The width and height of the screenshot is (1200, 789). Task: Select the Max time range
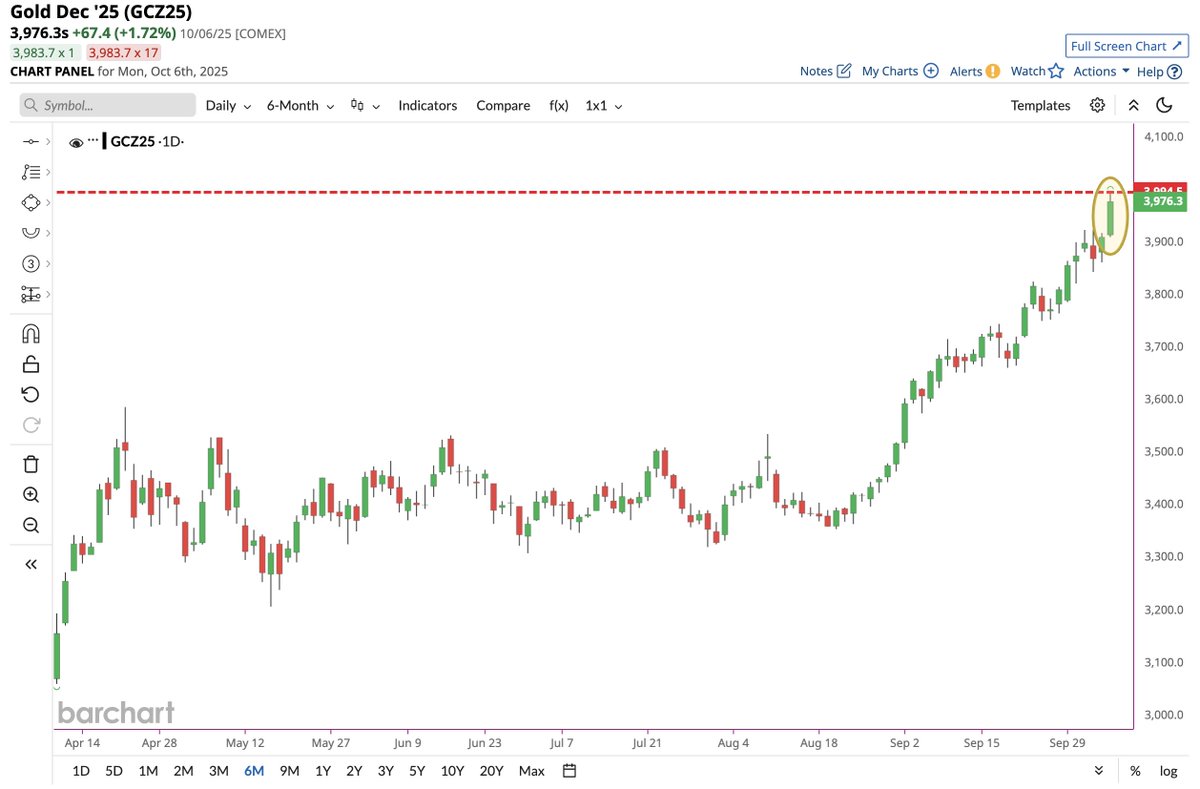[532, 771]
